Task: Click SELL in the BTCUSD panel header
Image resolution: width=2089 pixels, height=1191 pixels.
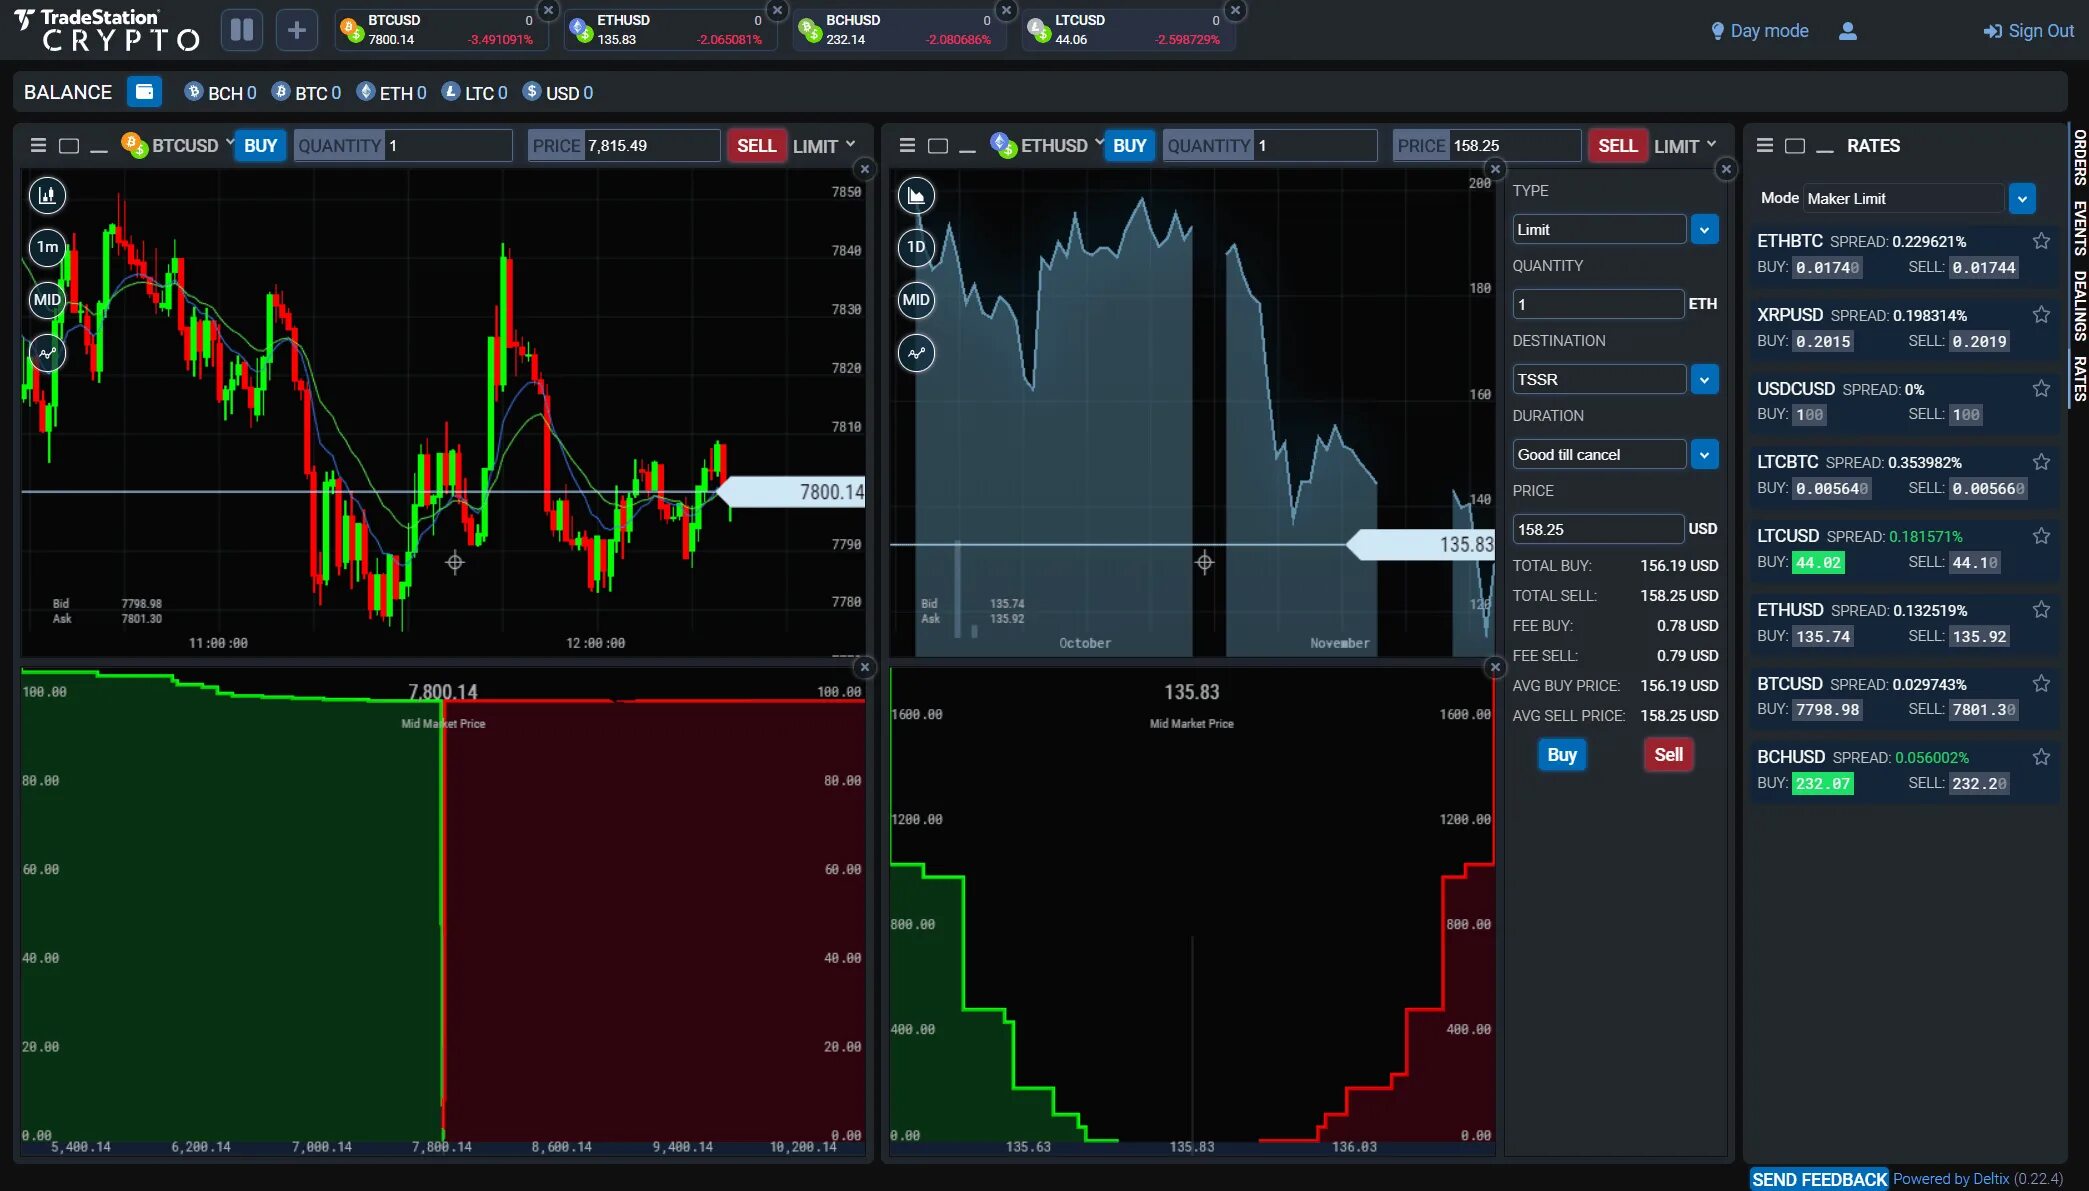Action: pyautogui.click(x=756, y=145)
